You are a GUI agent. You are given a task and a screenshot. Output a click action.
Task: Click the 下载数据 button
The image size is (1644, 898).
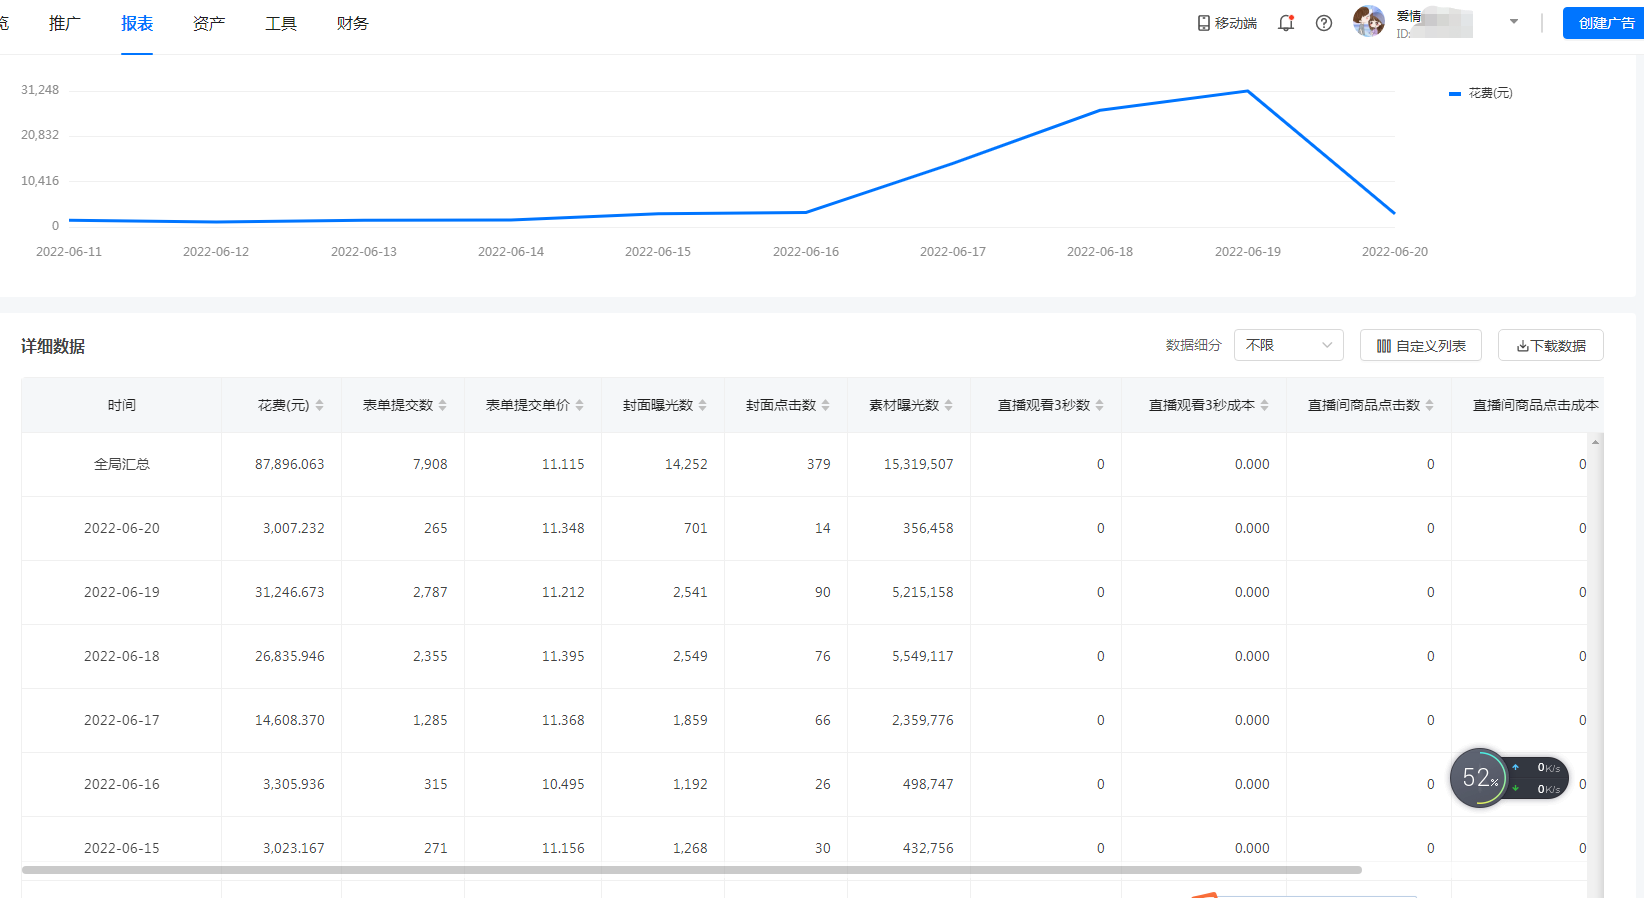[1550, 345]
